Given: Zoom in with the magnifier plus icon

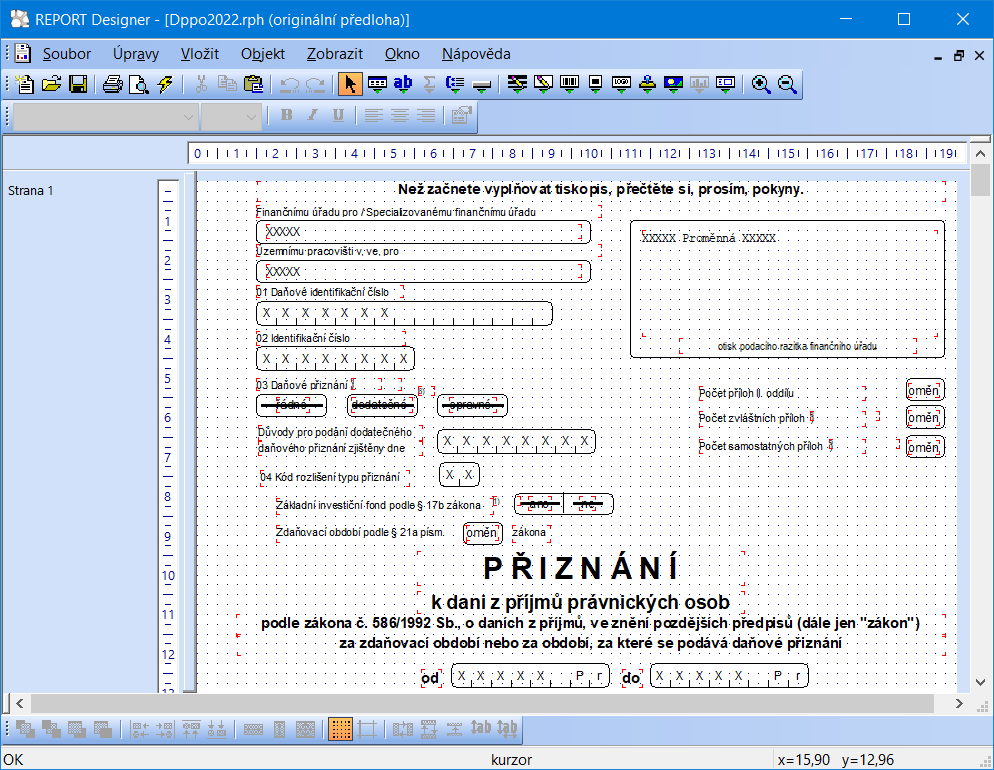Looking at the screenshot, I should pos(761,84).
